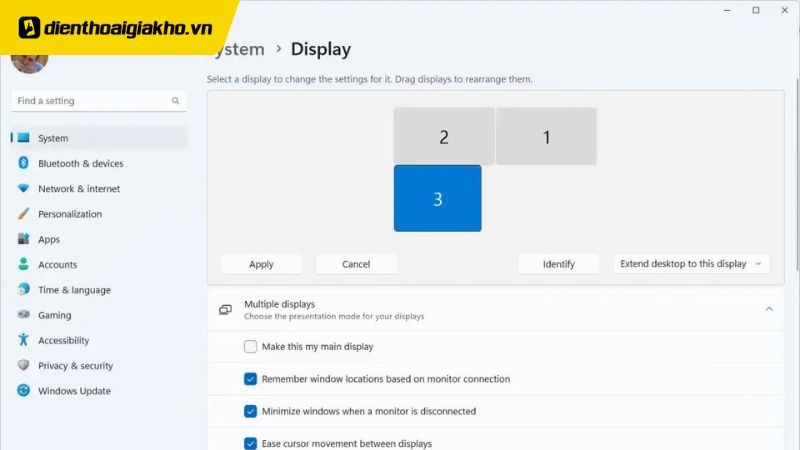The width and height of the screenshot is (800, 450).
Task: Open Personalization settings
Action: coord(99,214)
